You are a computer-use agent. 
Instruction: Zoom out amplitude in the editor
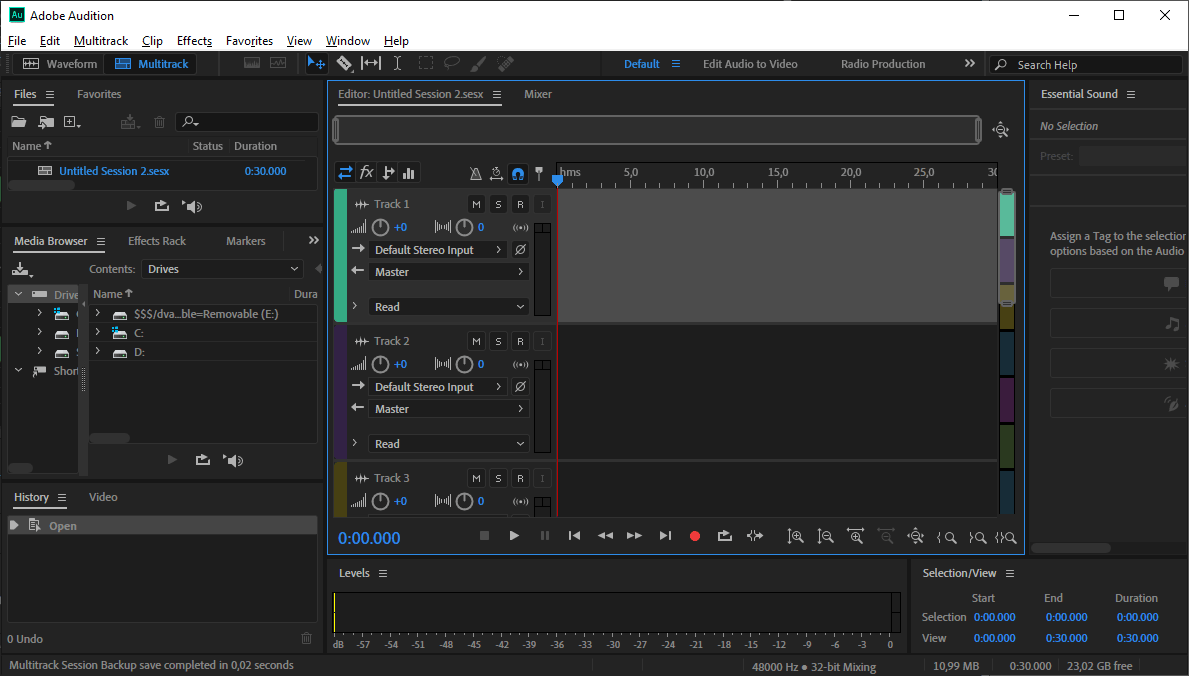(825, 536)
